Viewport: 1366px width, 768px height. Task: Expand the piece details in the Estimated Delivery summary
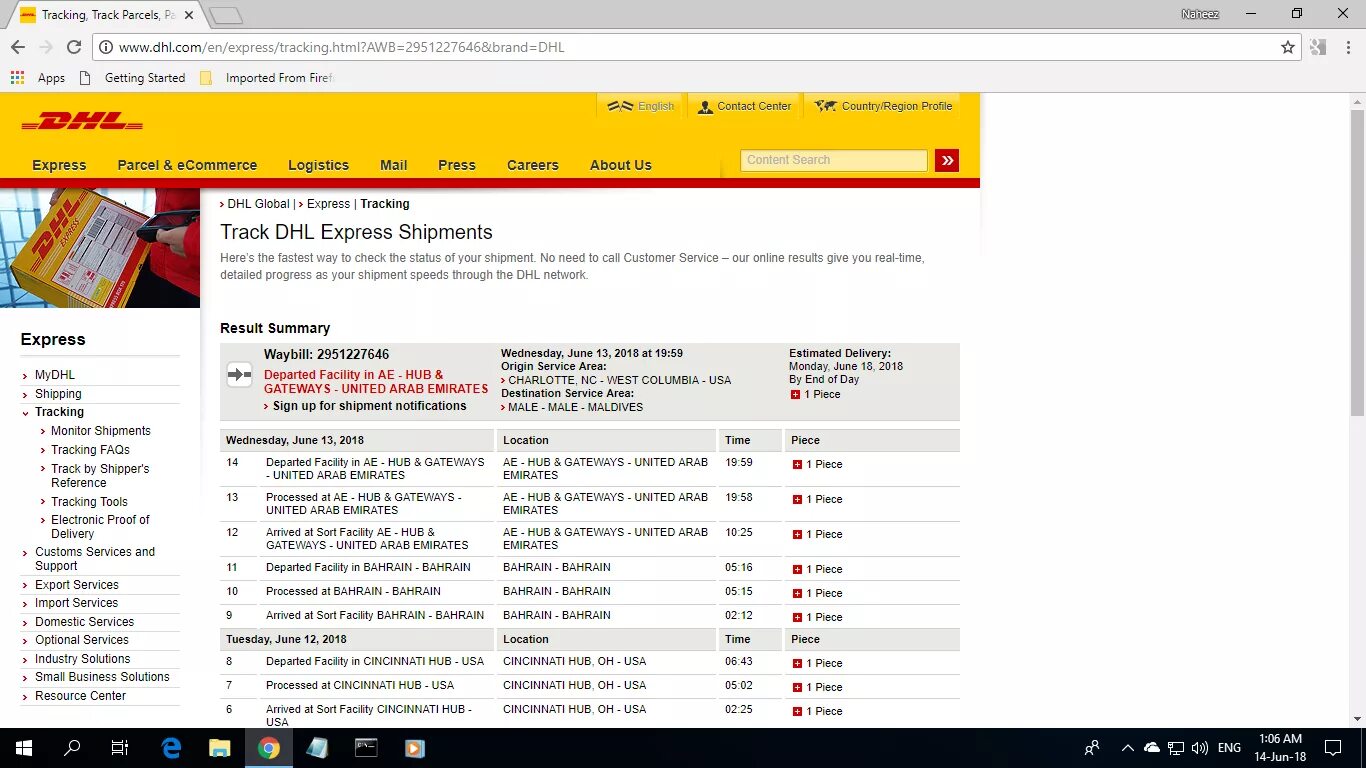click(x=795, y=394)
